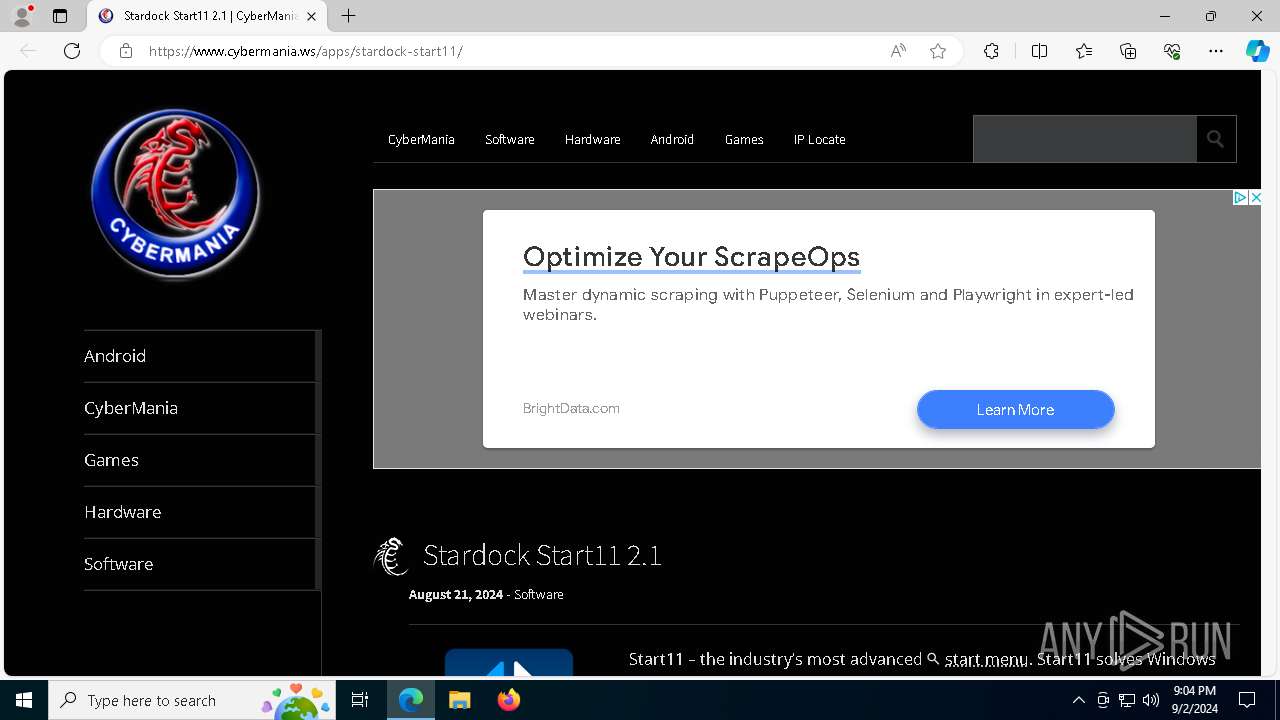
Task: Open the CyberMania top menu item
Action: 421,140
